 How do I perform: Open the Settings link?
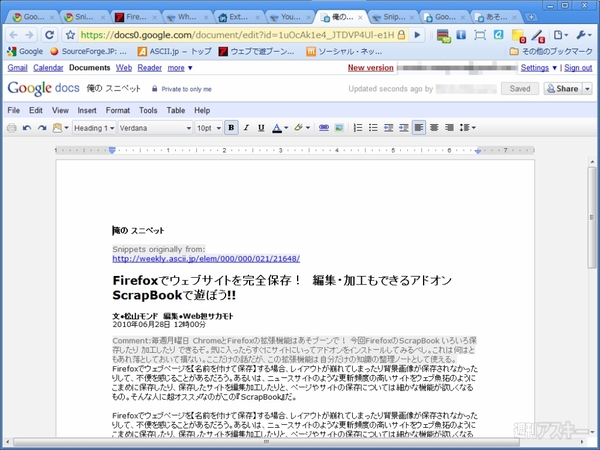pos(535,68)
